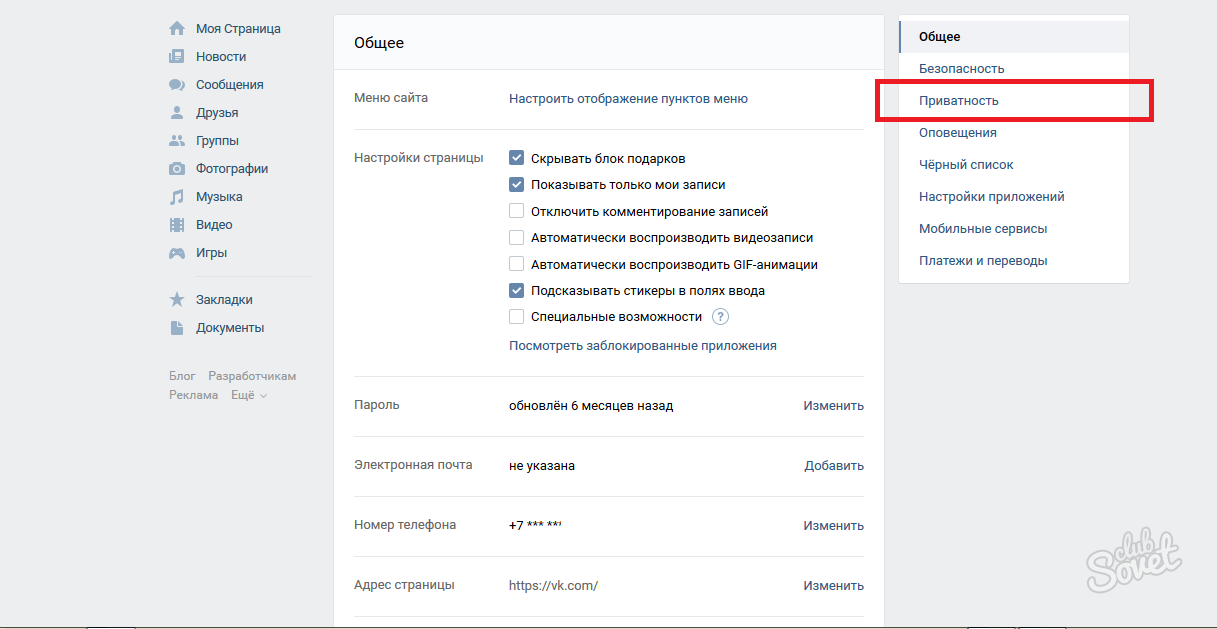Click the star icon for Закладки
This screenshot has height=629, width=1217.
point(177,300)
